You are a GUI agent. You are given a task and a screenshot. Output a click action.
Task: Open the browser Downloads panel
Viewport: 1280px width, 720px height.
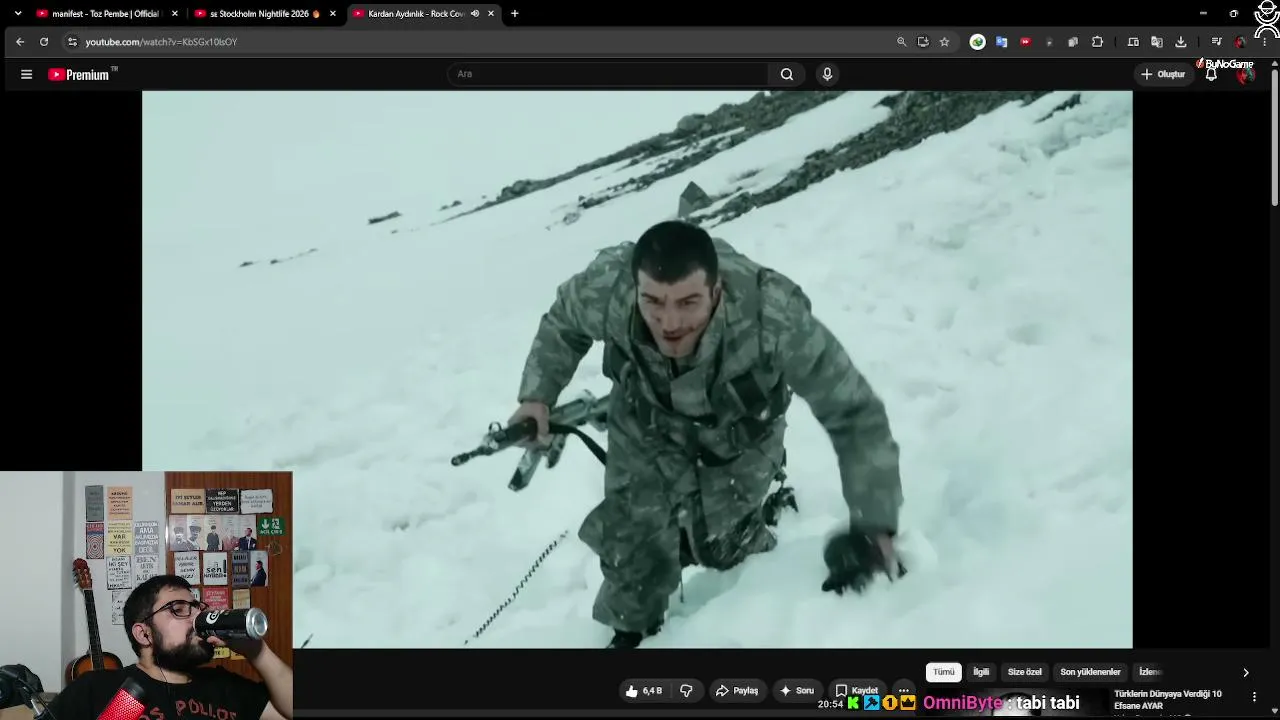point(1181,42)
